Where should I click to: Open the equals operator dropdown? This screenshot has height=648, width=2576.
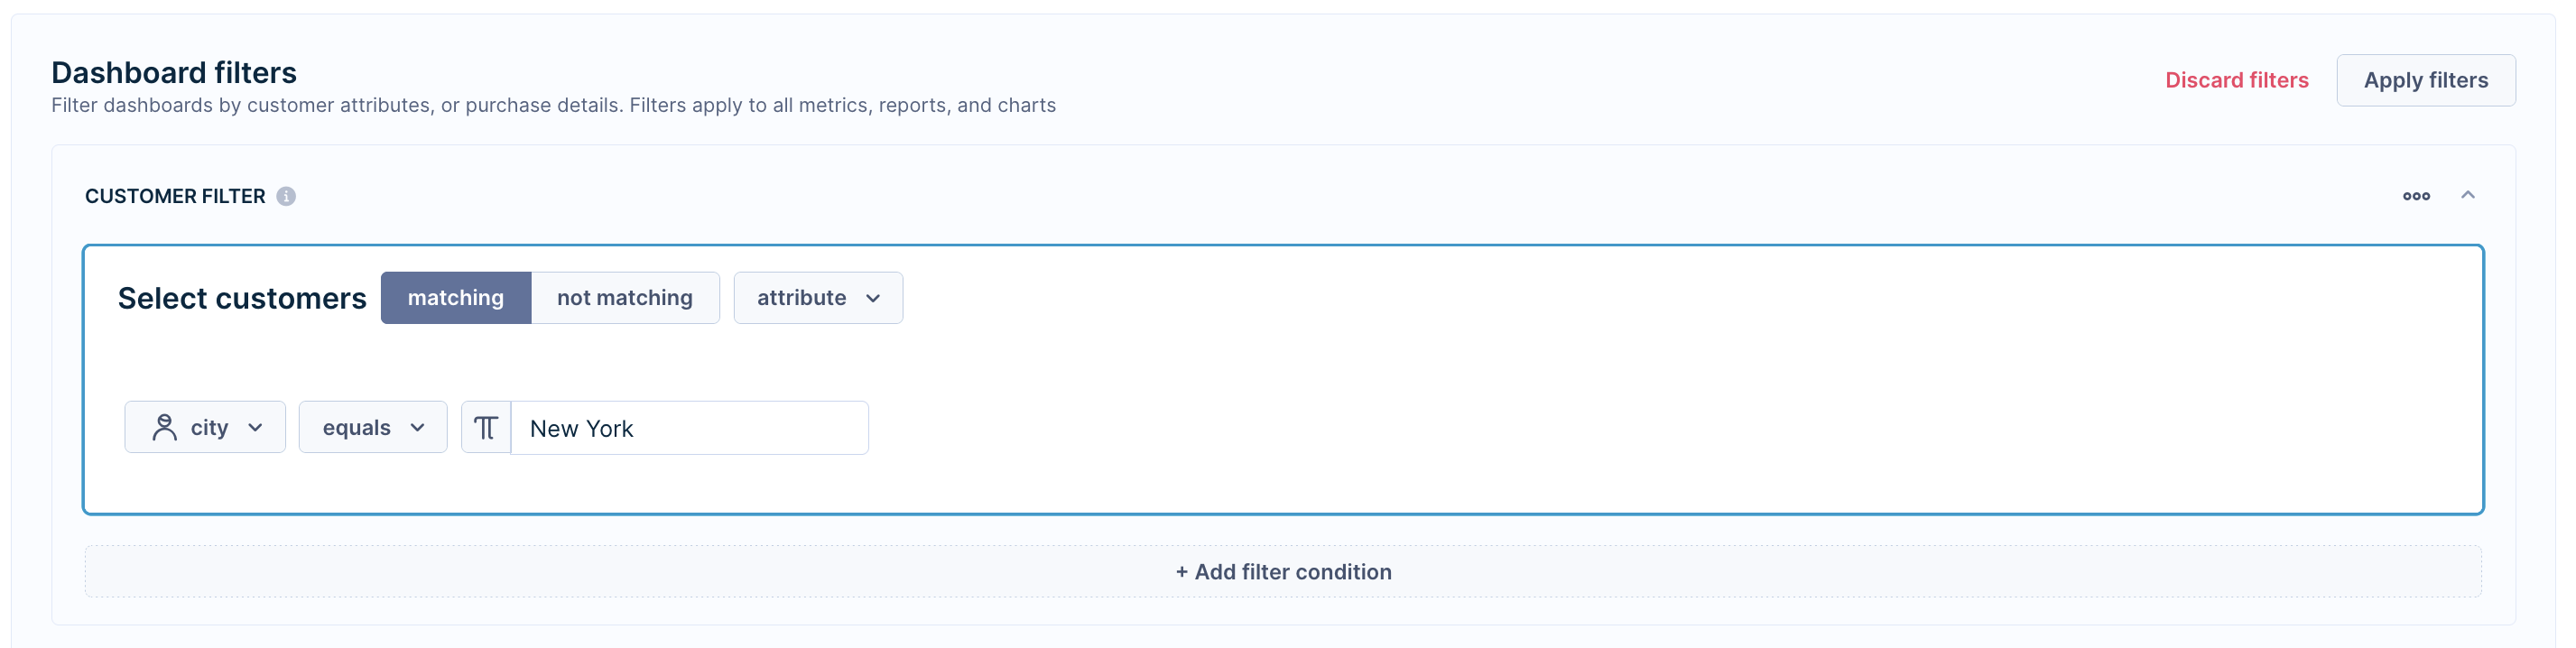(373, 428)
